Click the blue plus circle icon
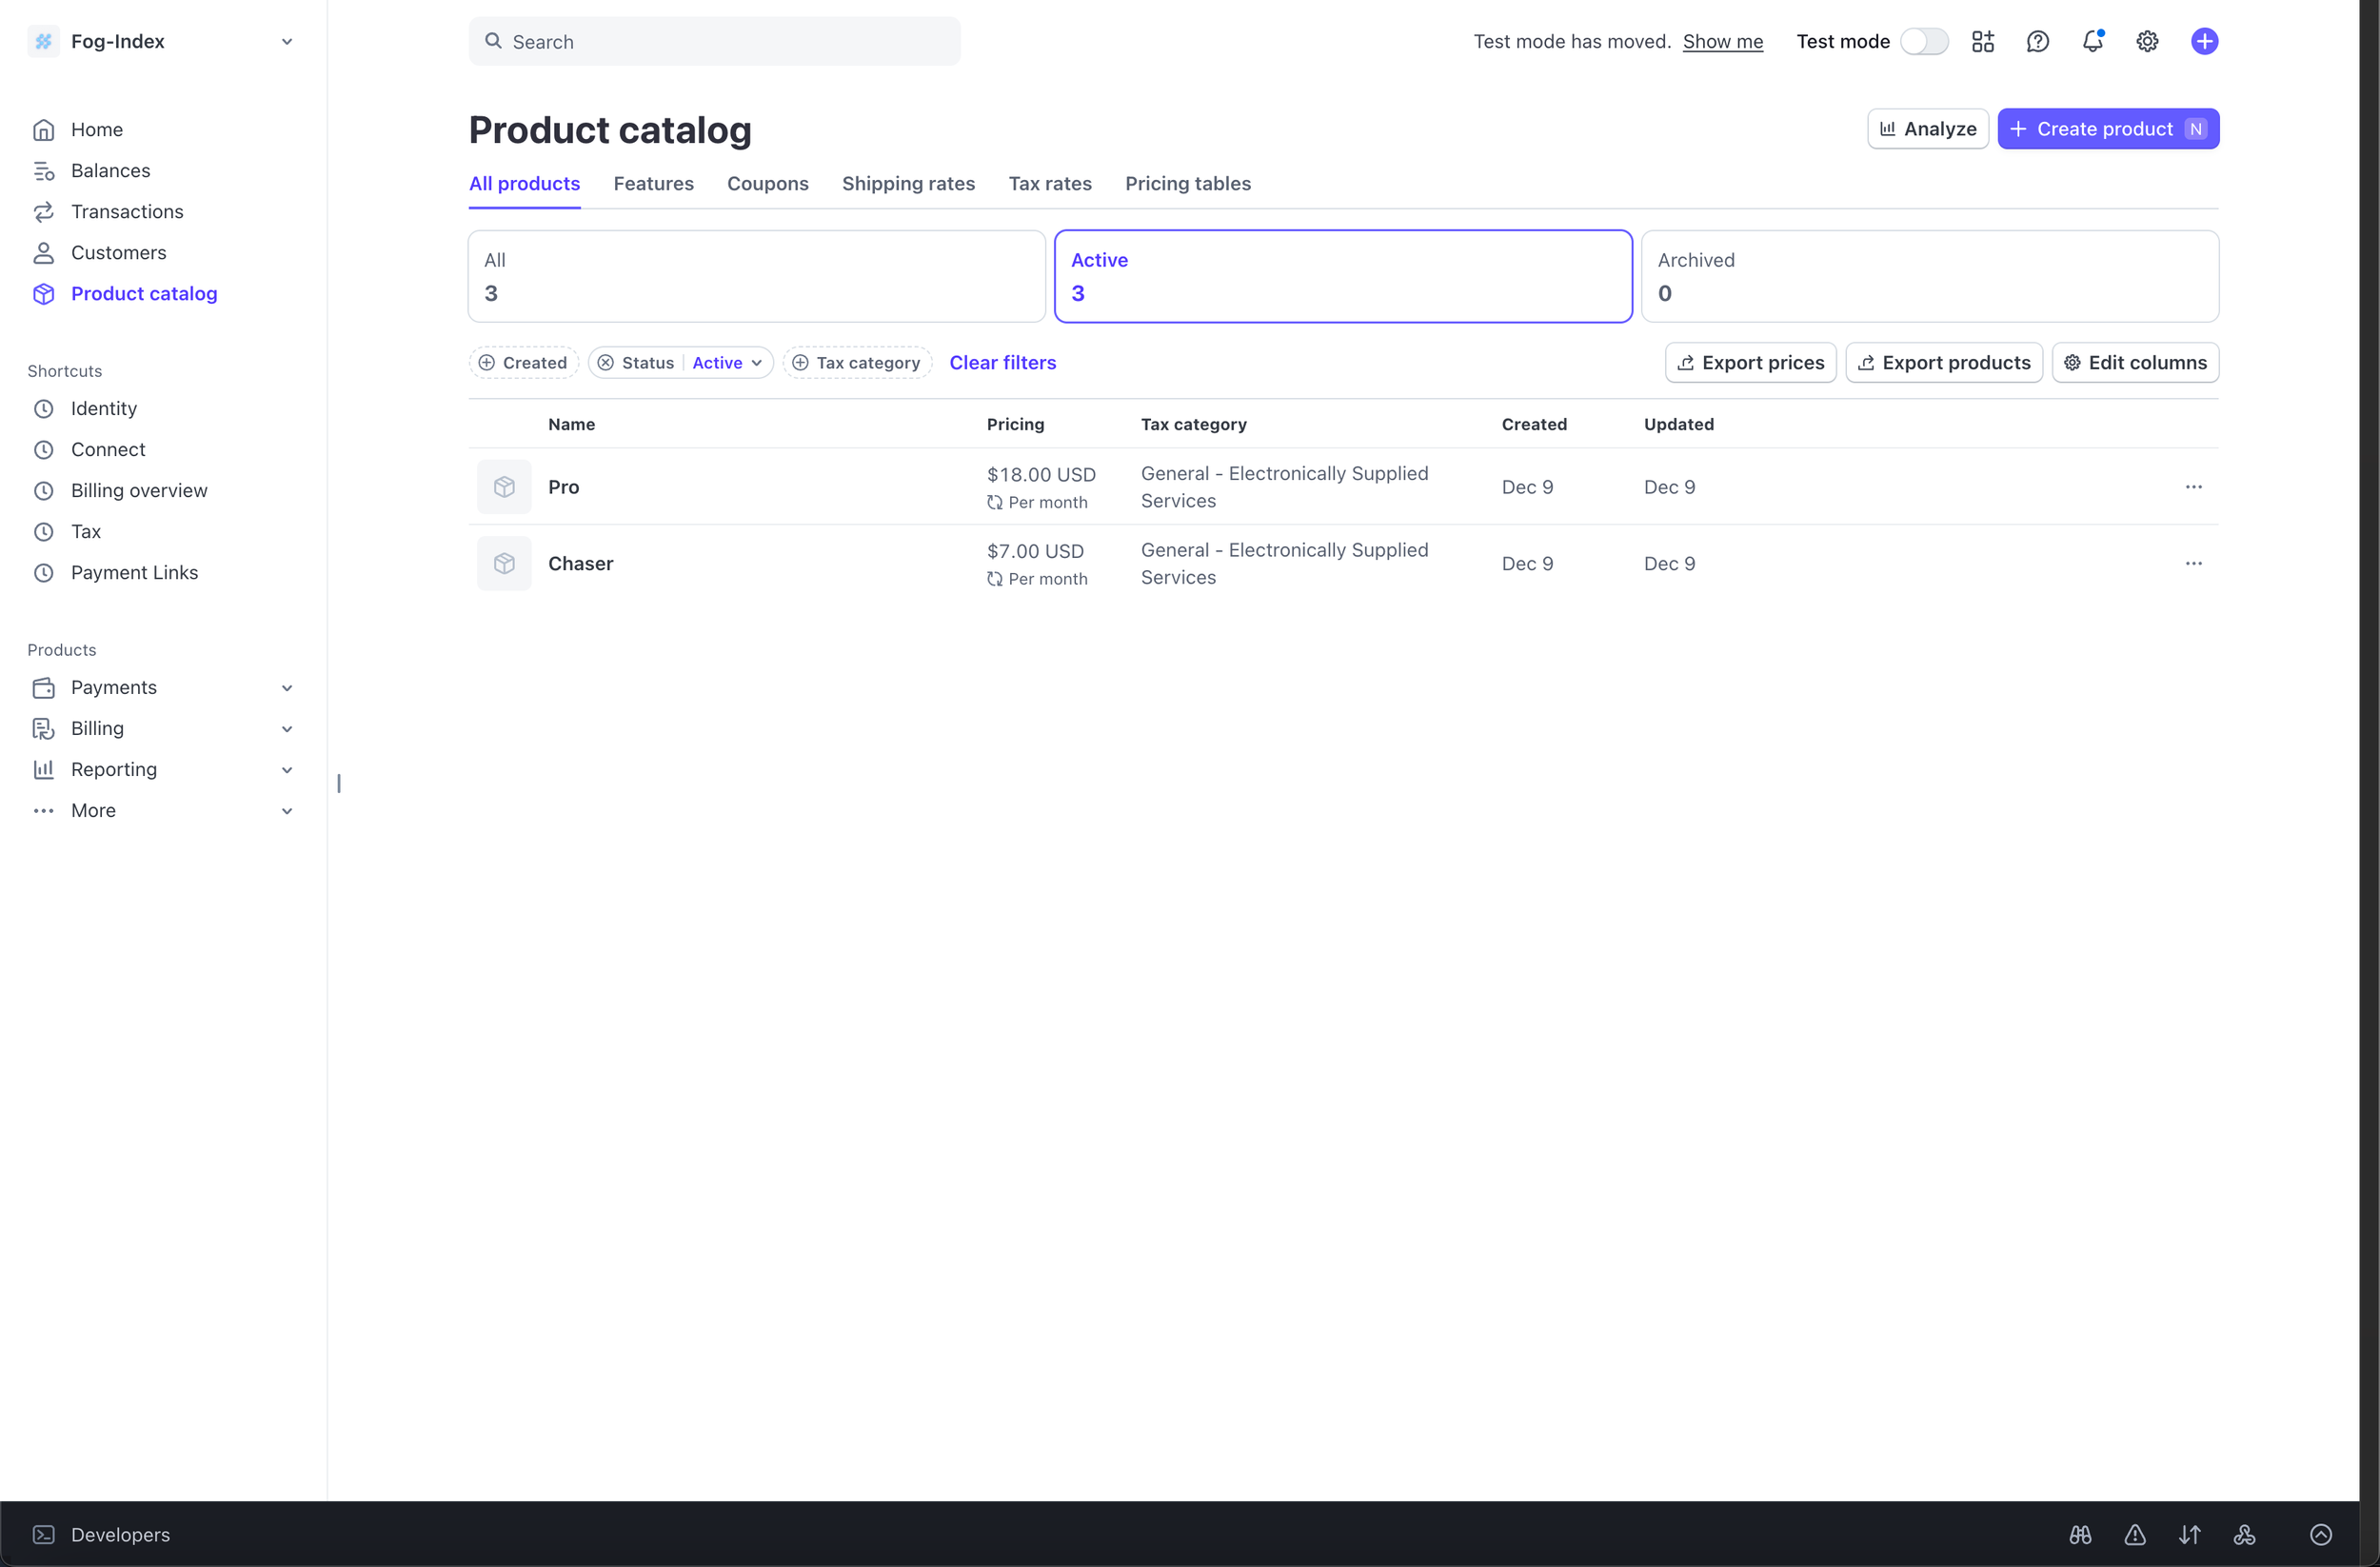 tap(2204, 41)
